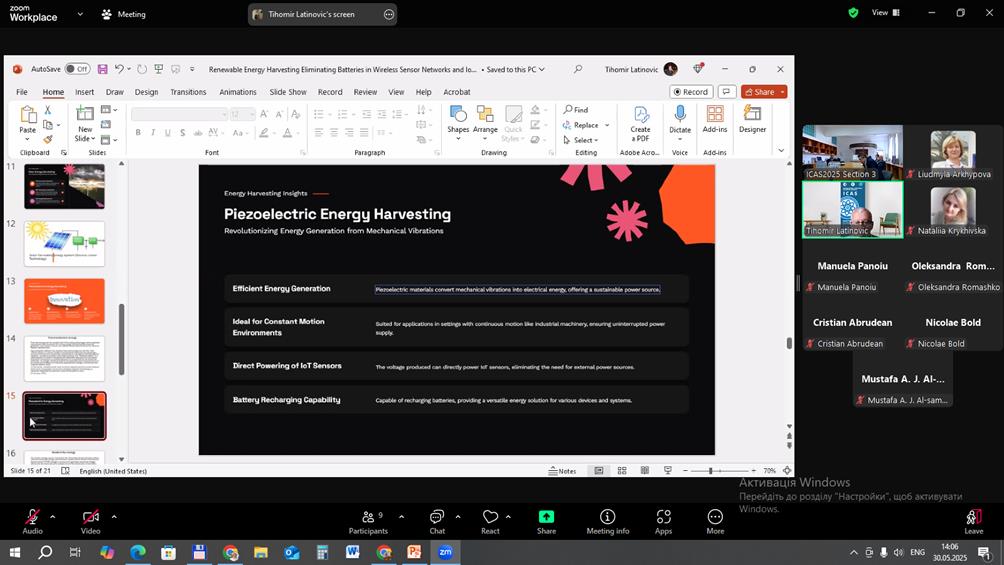Open the File menu
This screenshot has height=565, width=1004.
22,92
